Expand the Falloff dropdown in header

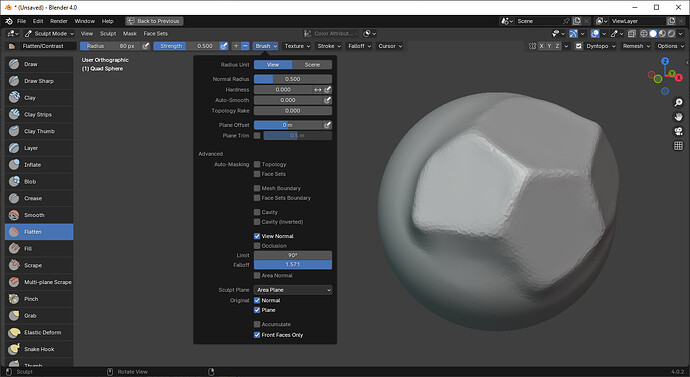pyautogui.click(x=359, y=46)
